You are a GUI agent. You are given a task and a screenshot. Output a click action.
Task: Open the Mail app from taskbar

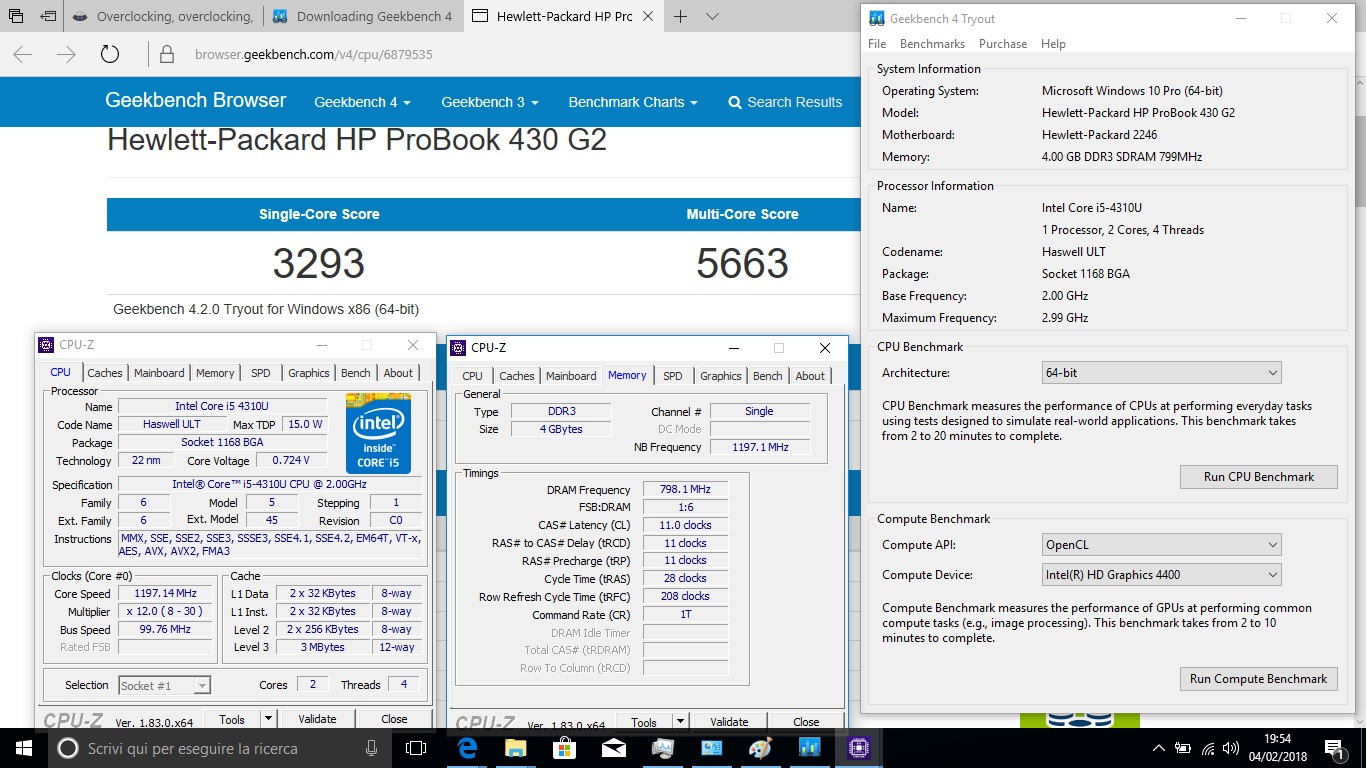tap(614, 747)
